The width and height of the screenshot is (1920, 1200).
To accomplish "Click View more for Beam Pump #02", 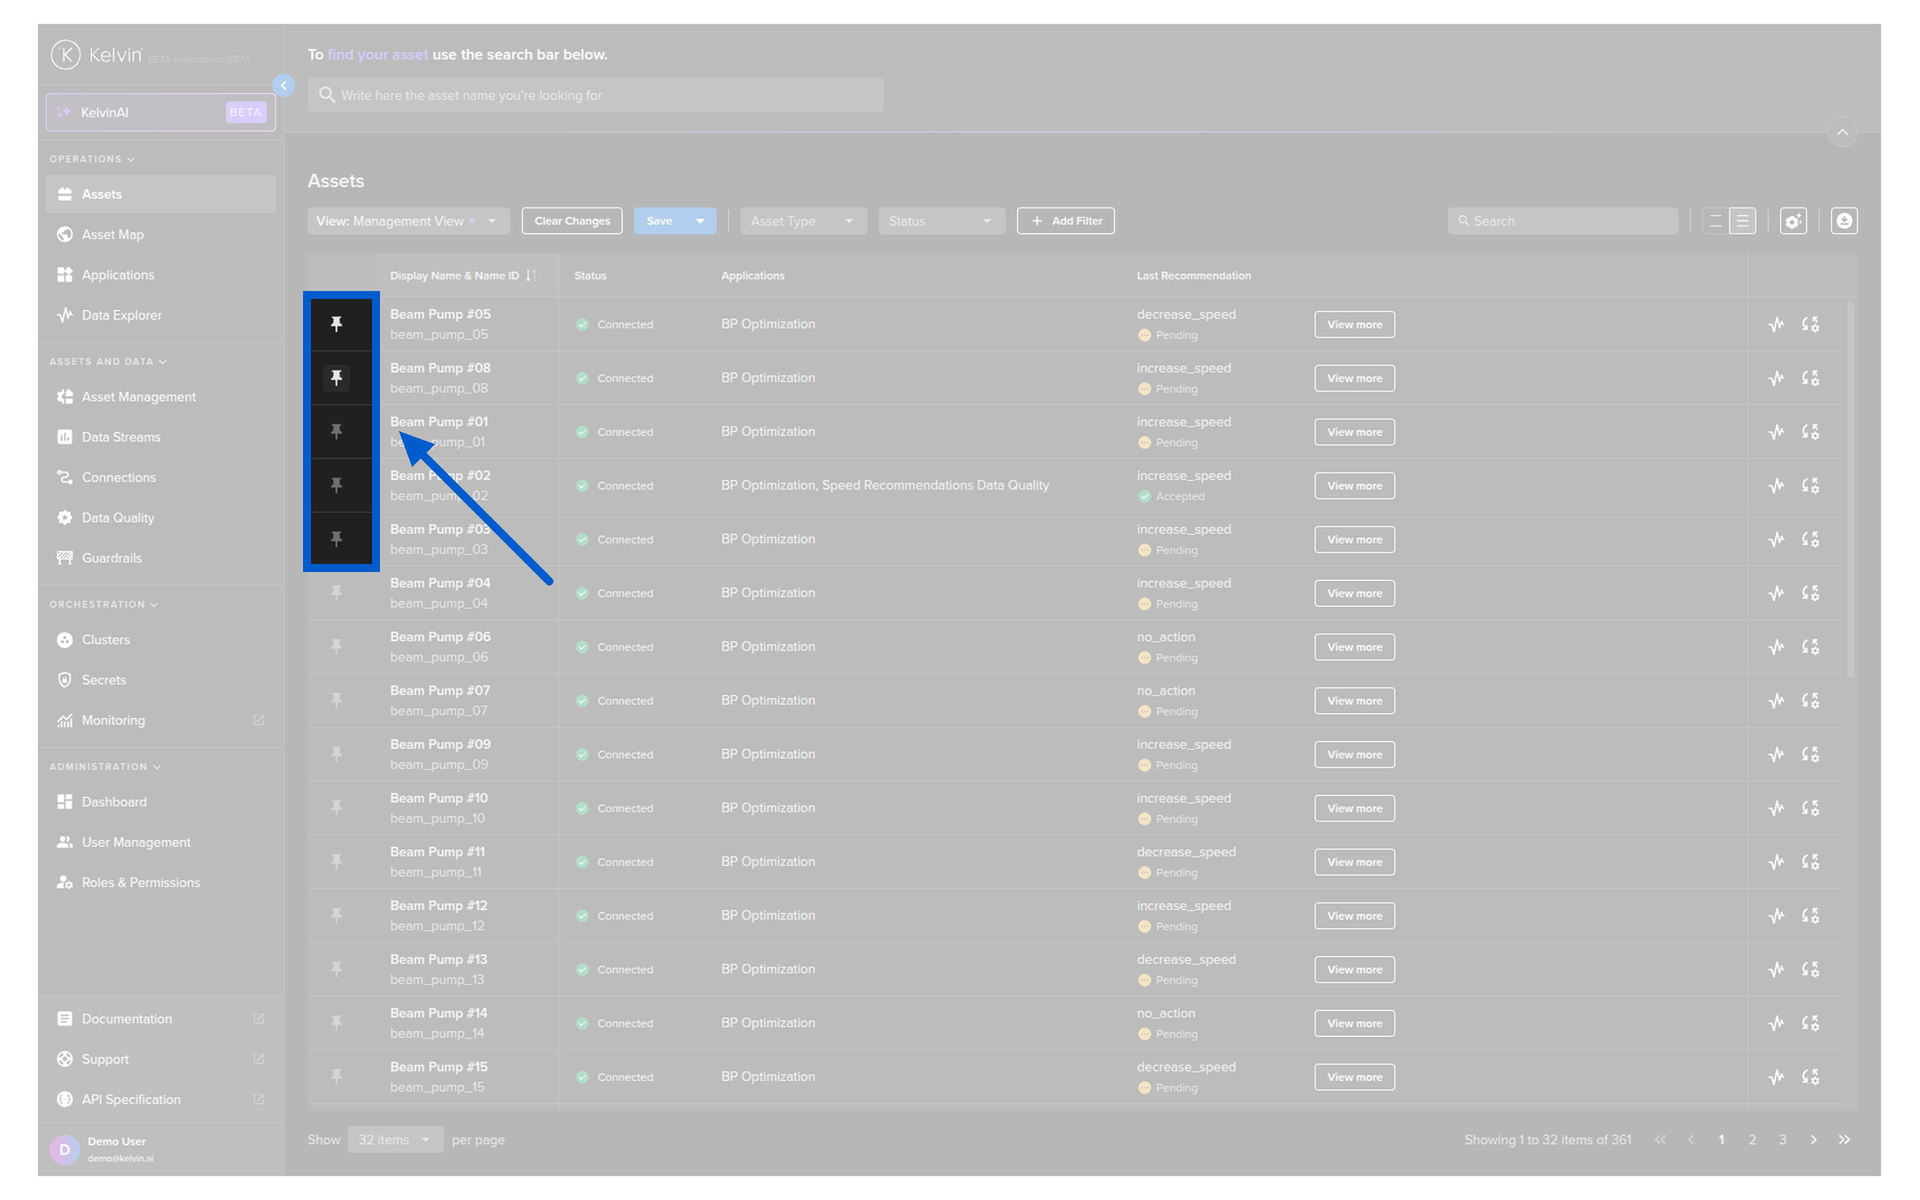I will 1354,486.
